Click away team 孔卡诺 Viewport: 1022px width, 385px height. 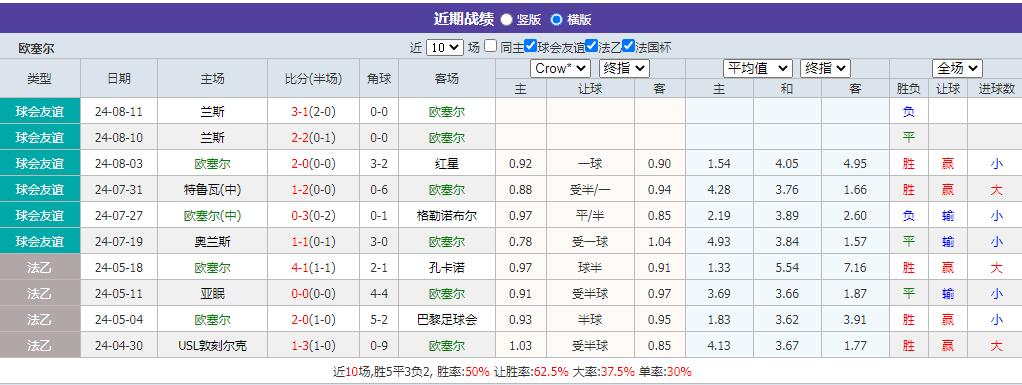446,268
